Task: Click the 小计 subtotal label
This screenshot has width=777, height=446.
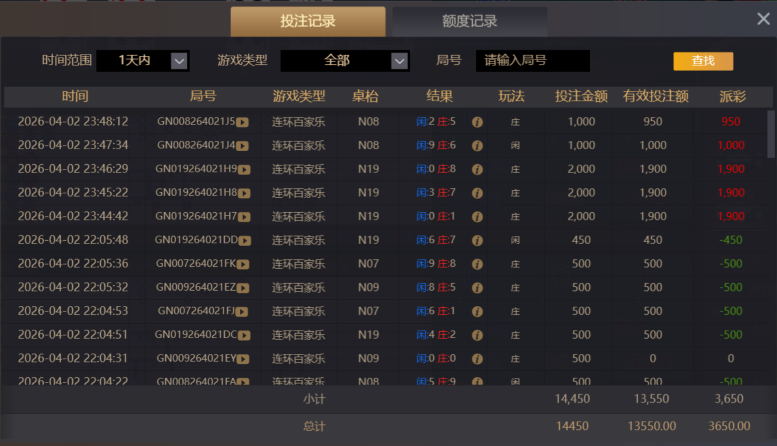Action: point(314,399)
